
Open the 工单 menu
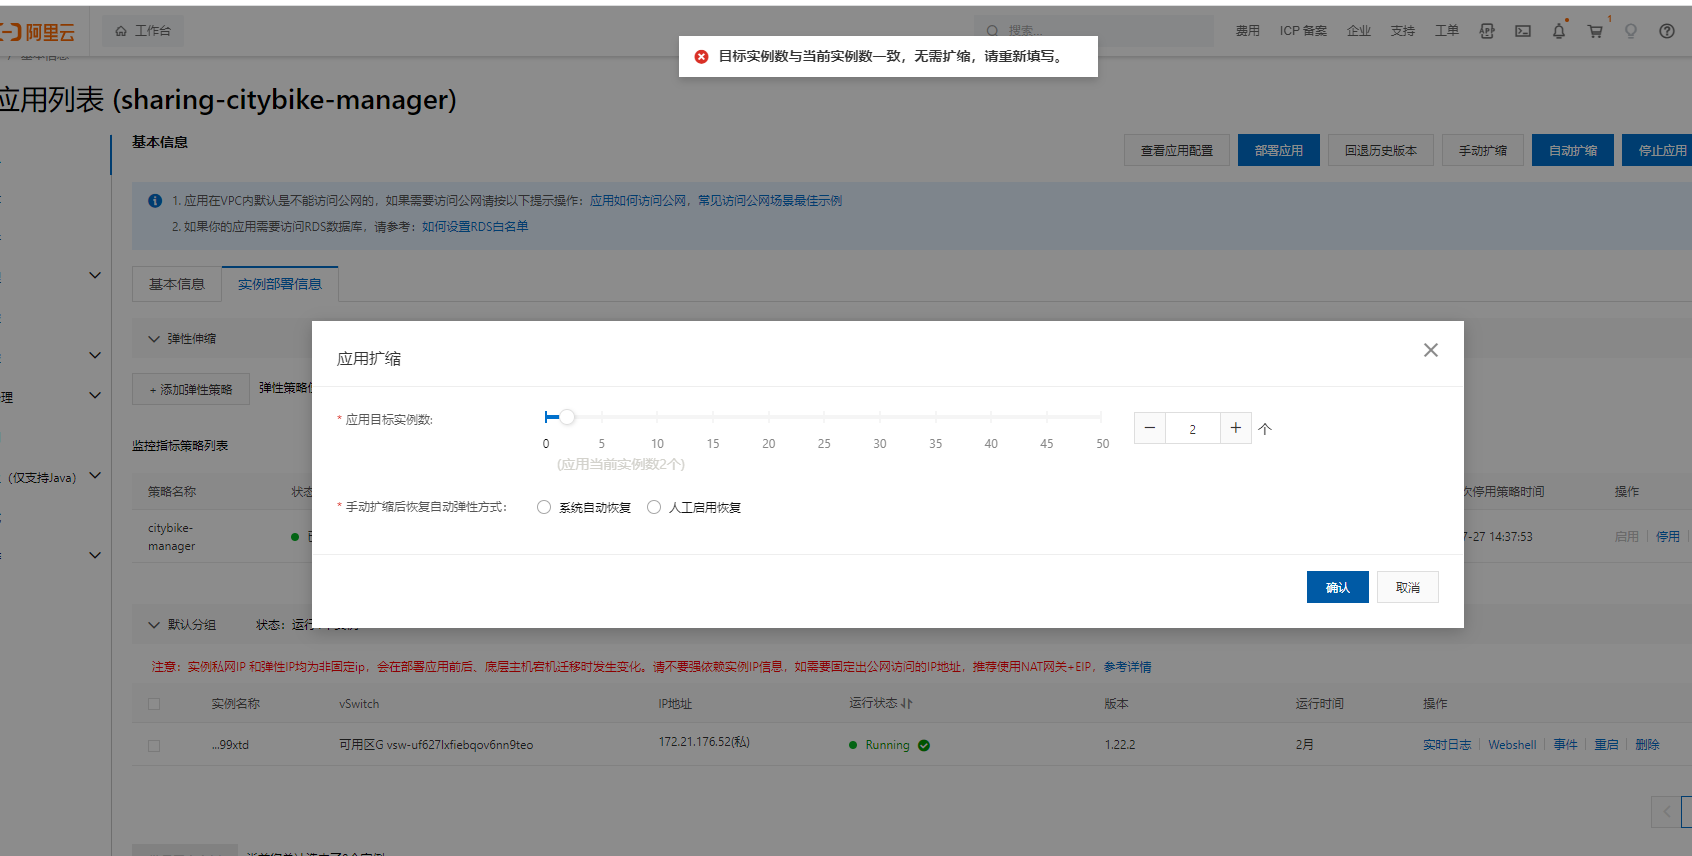coord(1447,31)
